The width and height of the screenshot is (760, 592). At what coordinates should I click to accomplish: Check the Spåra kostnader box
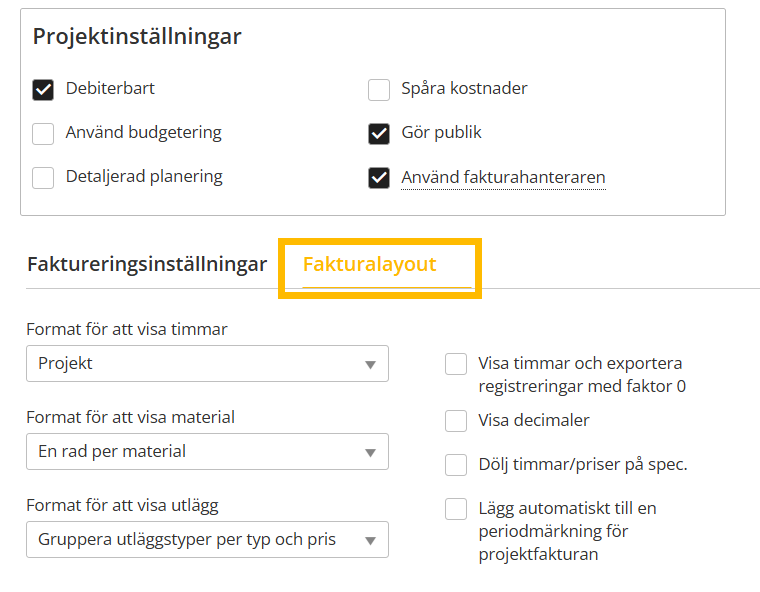(x=379, y=90)
